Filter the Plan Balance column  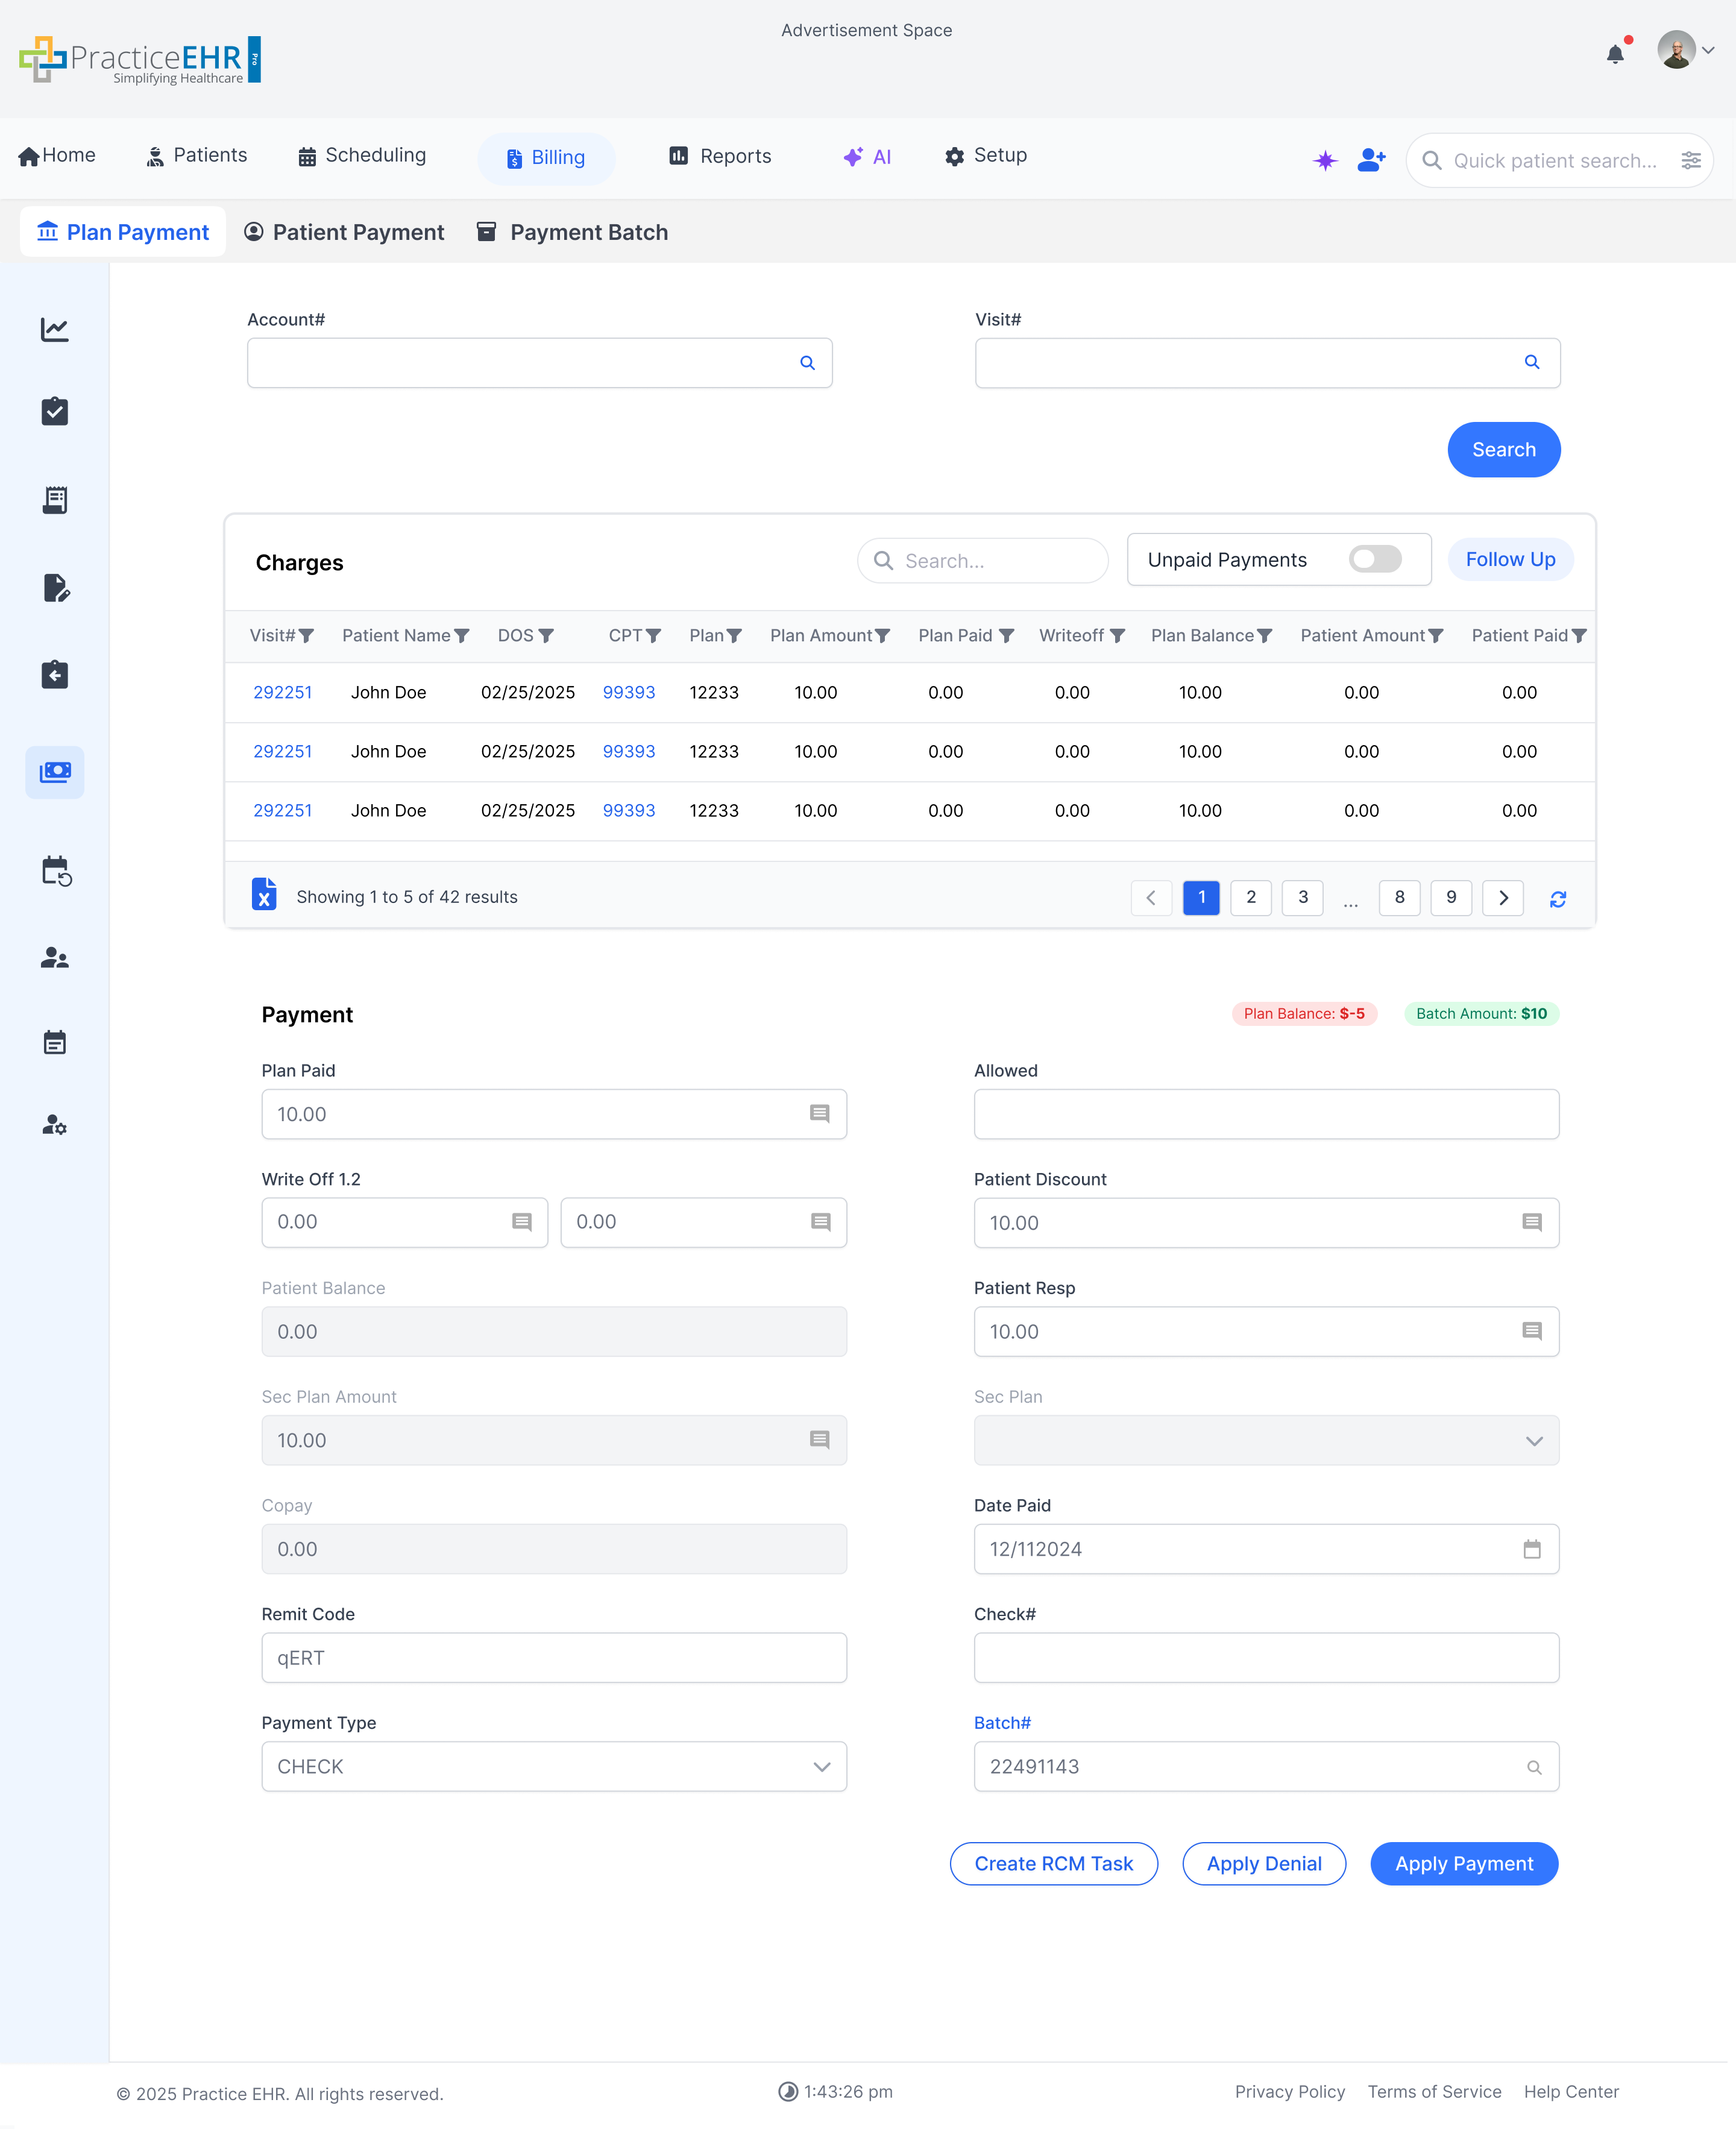(1265, 636)
